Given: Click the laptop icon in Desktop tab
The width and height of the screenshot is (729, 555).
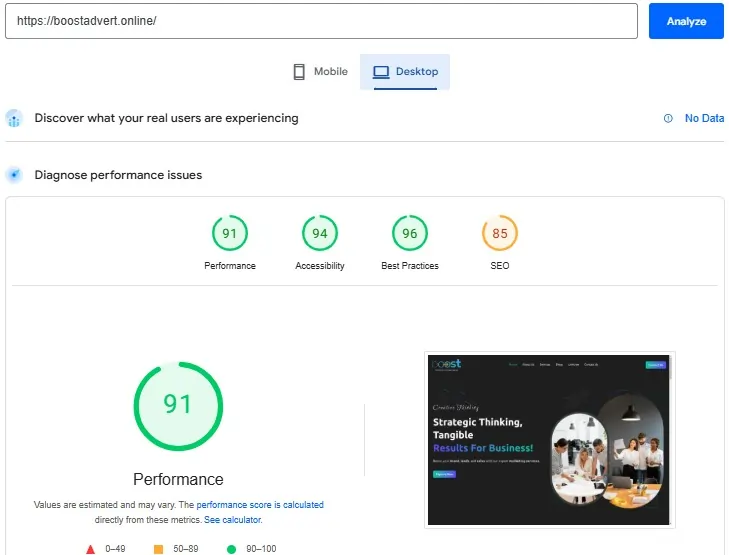Looking at the screenshot, I should coord(381,72).
